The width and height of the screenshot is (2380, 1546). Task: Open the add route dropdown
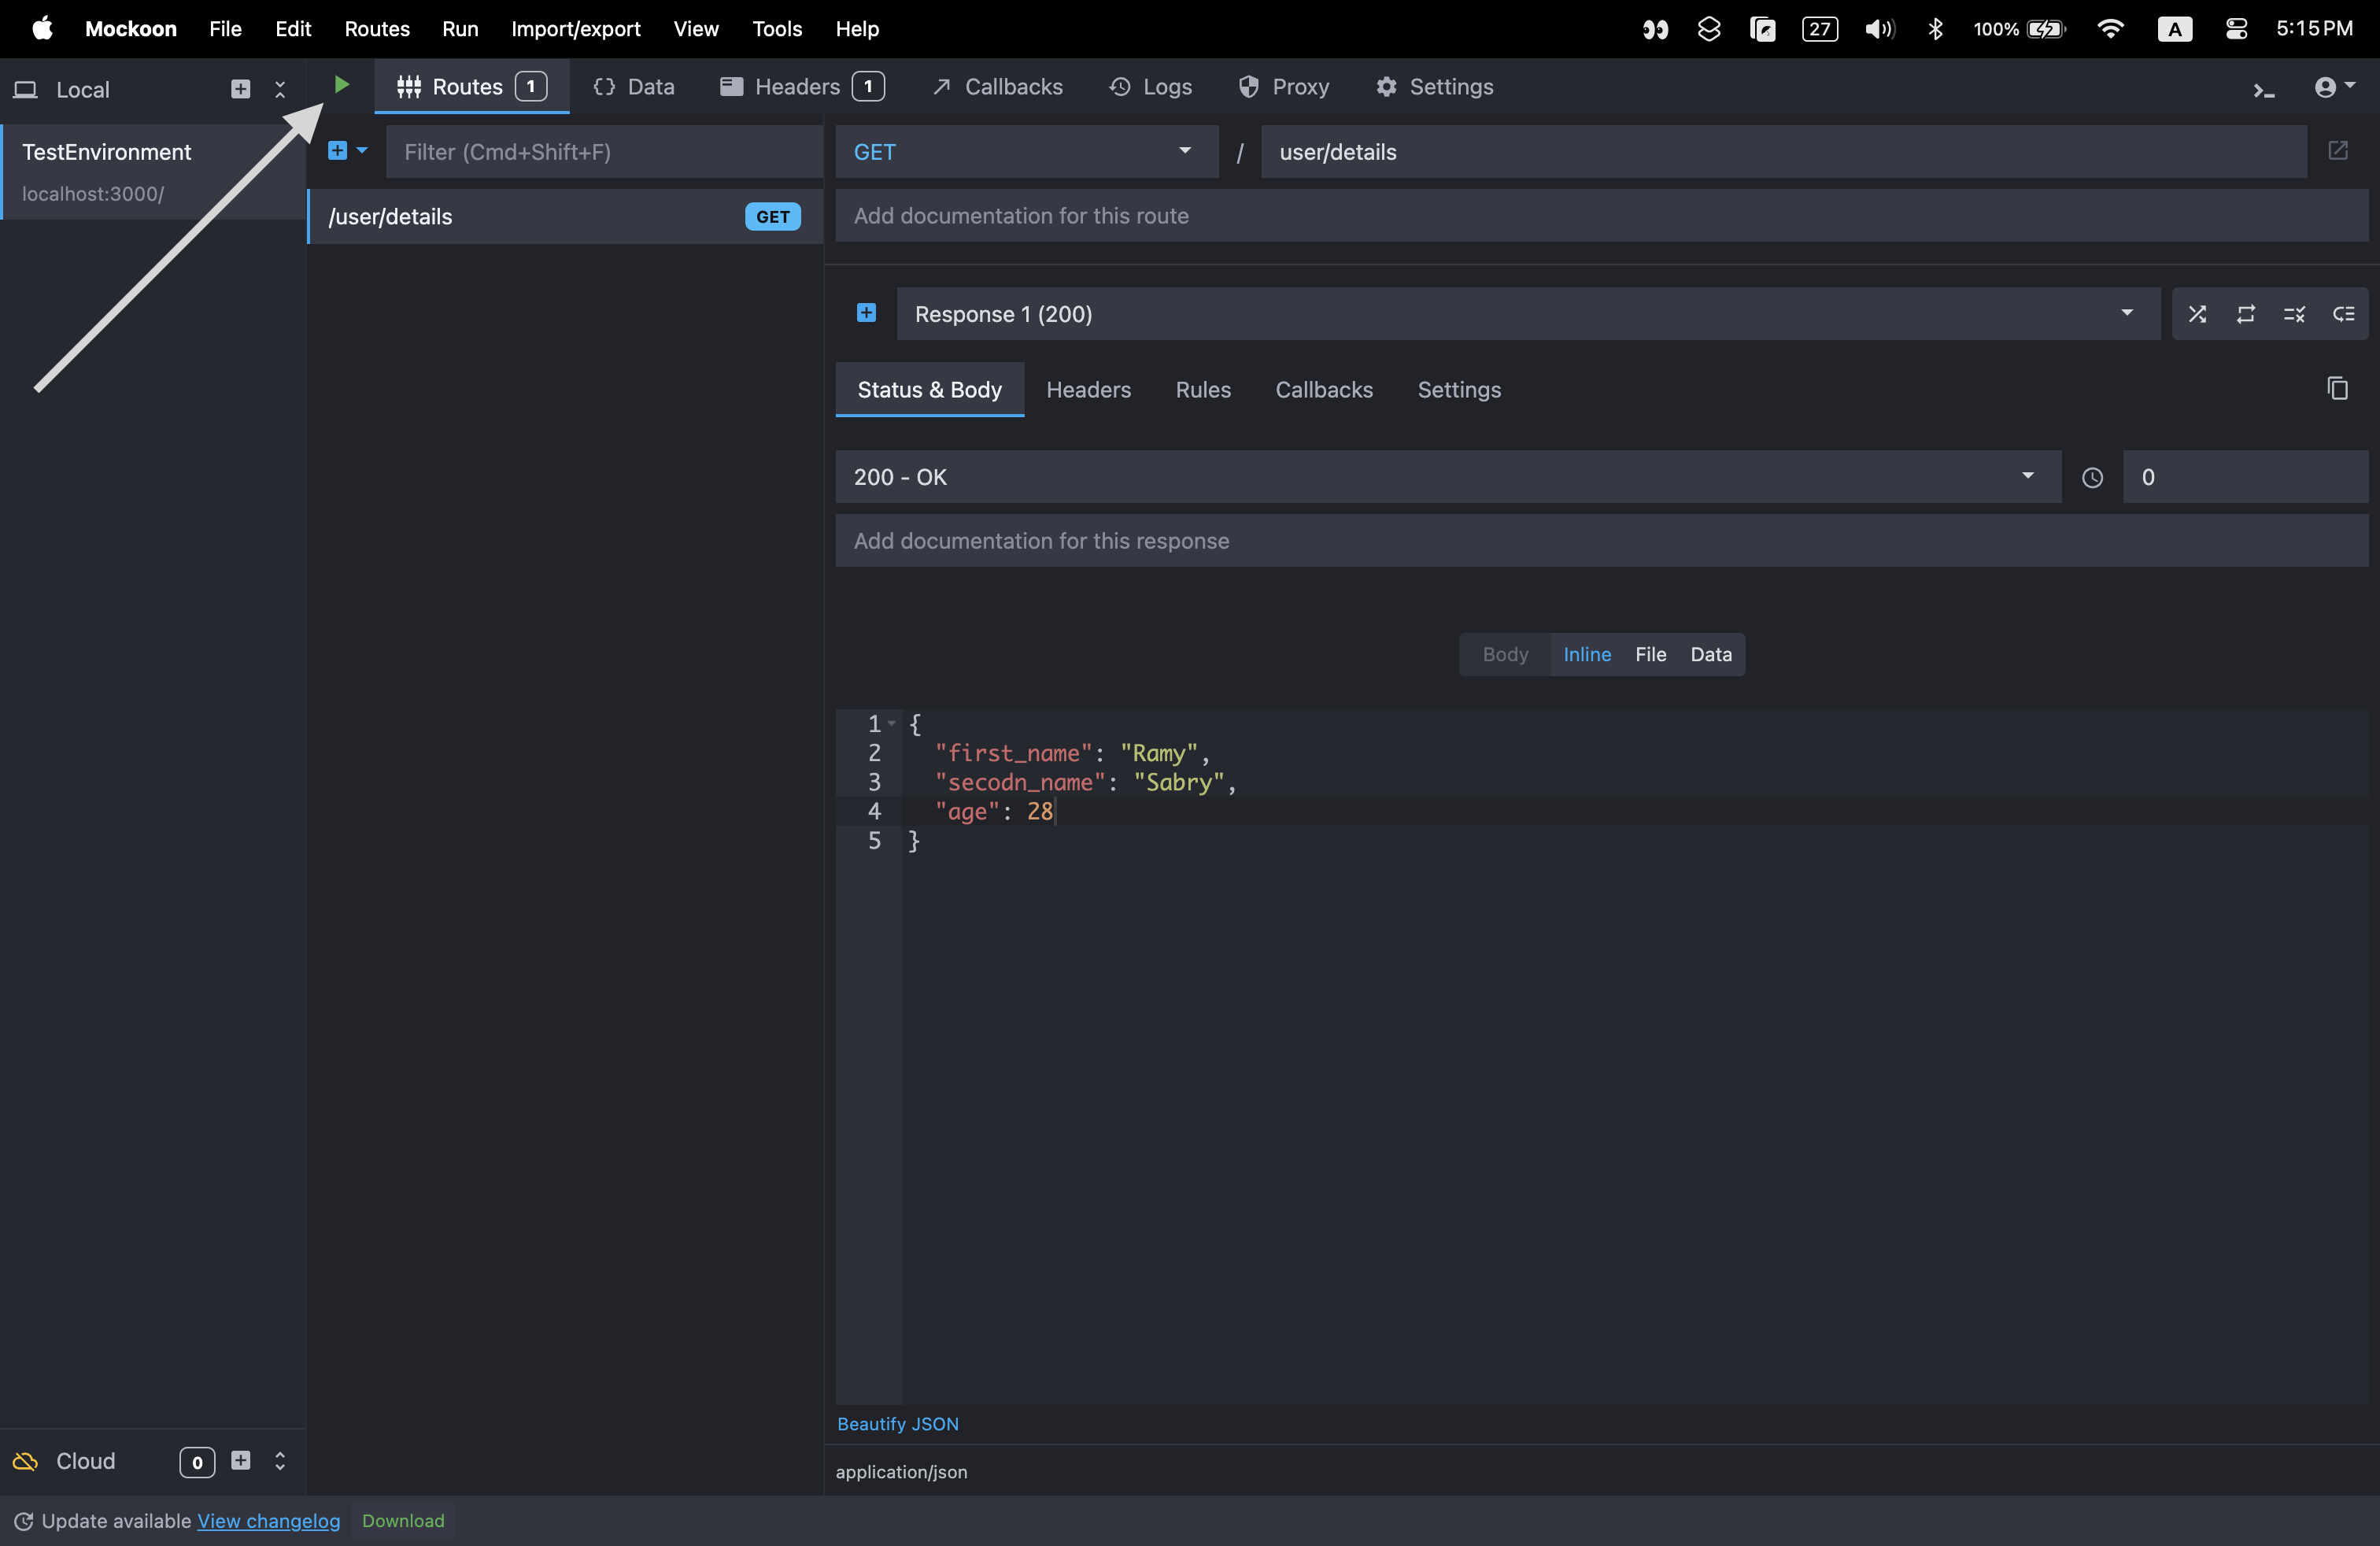pyautogui.click(x=348, y=151)
